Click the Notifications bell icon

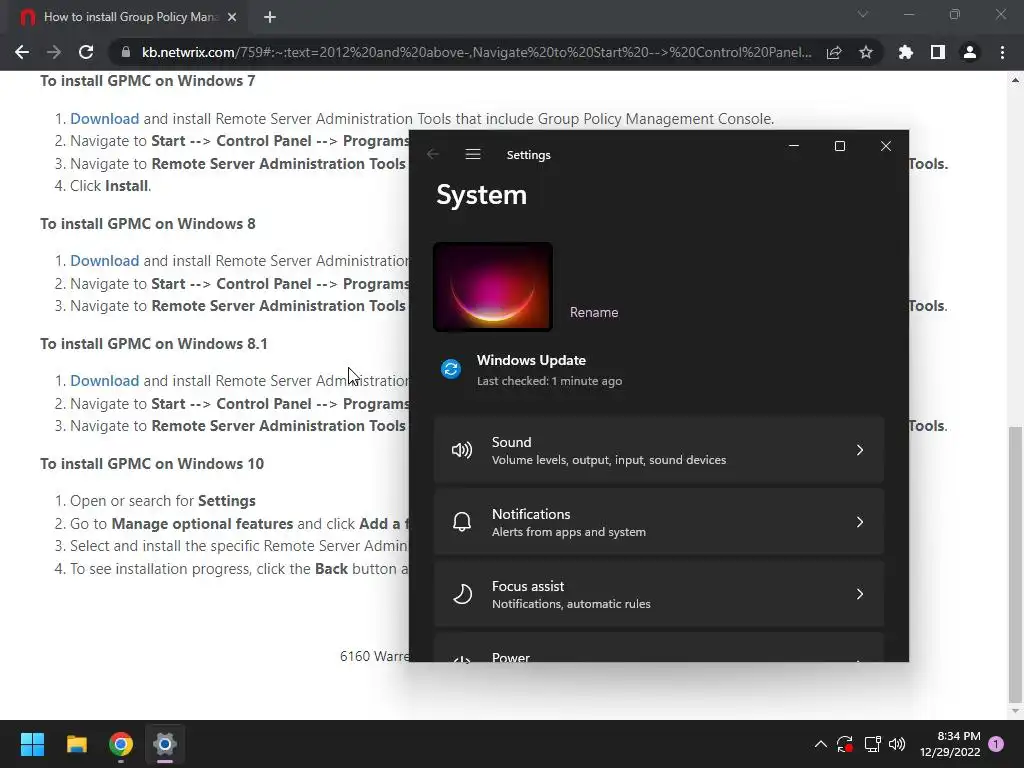tap(462, 522)
